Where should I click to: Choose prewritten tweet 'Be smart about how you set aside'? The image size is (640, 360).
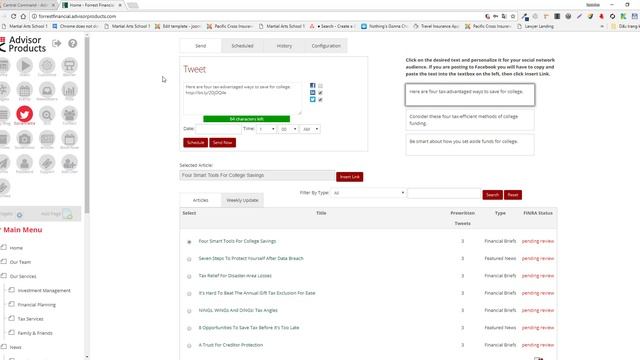(470, 144)
